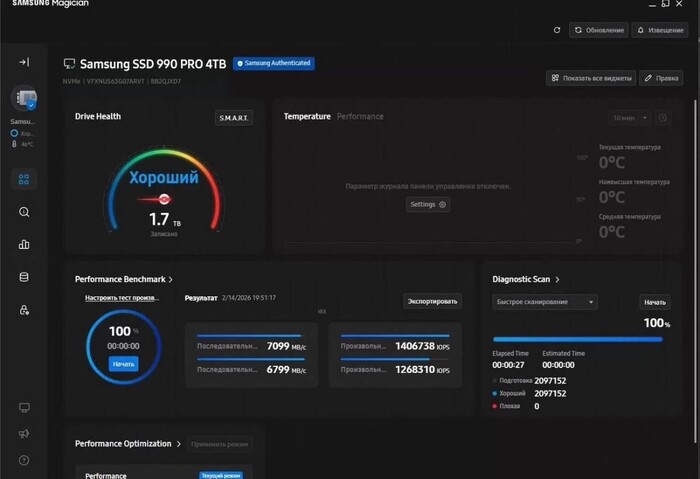Click the megaphone announcements icon
Screen dimensions: 700x479
pyautogui.click(x=24, y=434)
